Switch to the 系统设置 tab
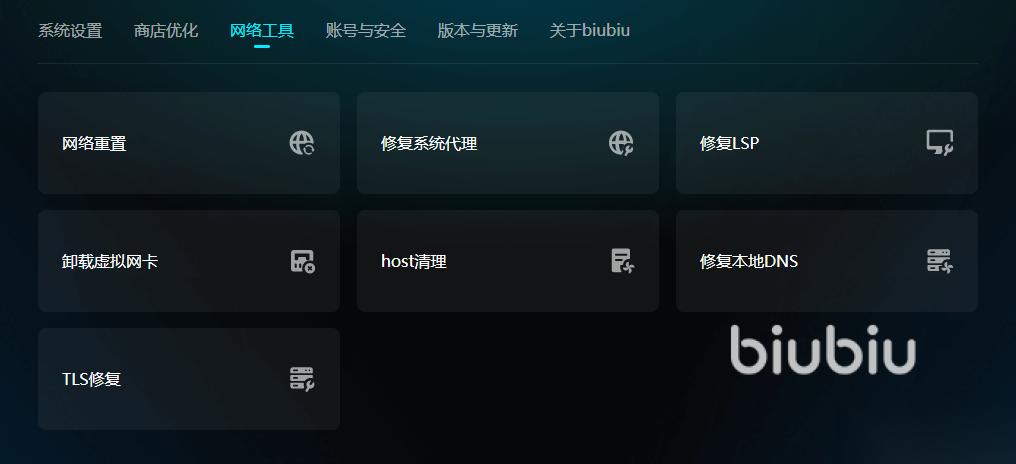Viewport: 1016px width, 464px height. (x=70, y=30)
